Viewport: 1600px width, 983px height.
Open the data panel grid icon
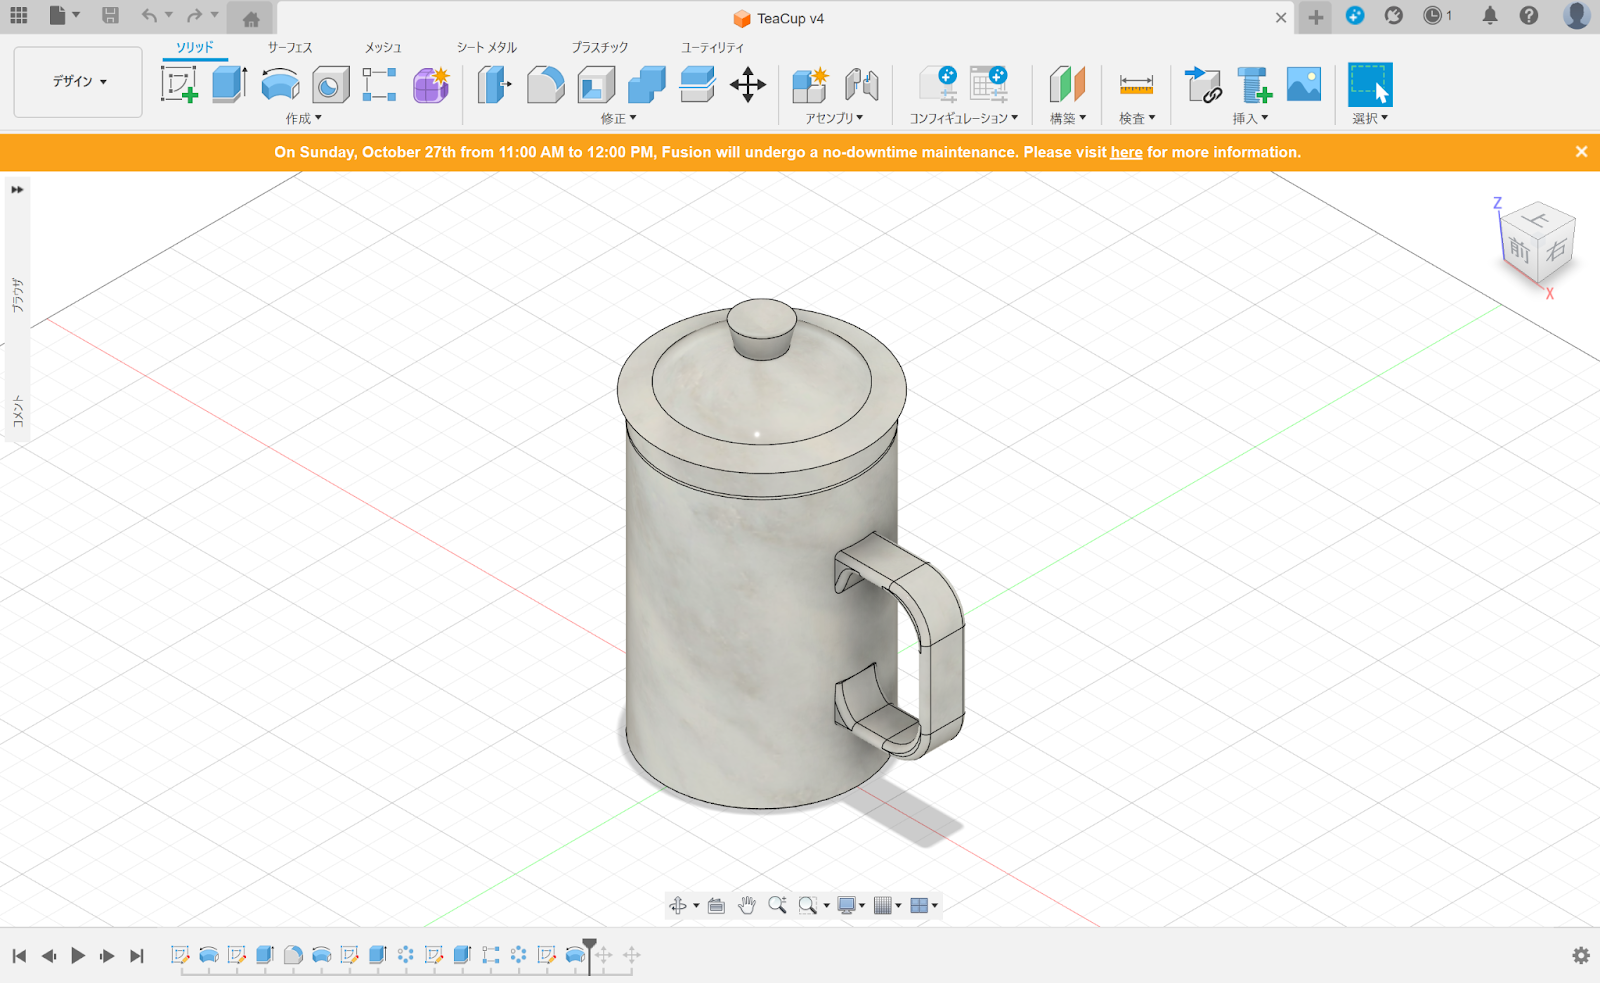[19, 15]
